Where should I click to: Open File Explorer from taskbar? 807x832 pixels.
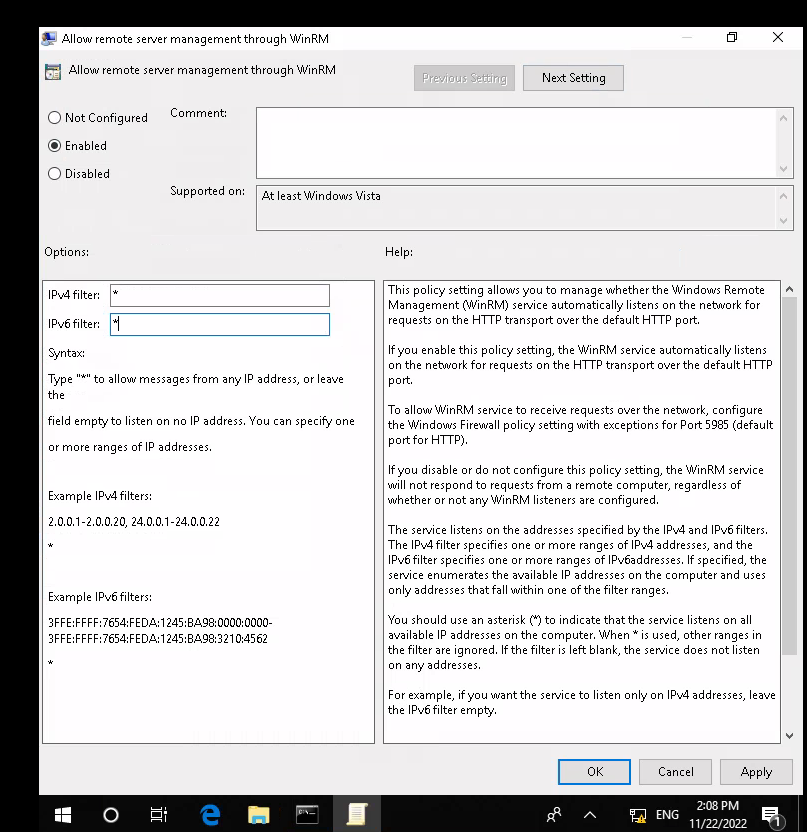click(258, 814)
